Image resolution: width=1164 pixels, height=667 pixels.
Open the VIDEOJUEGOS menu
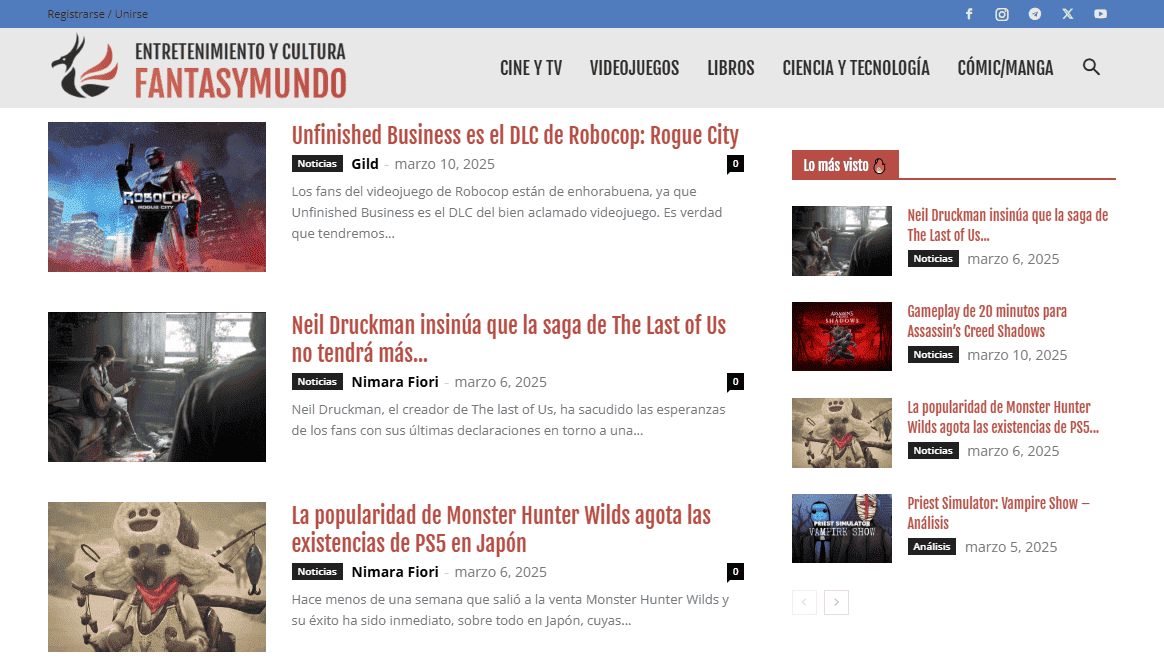[x=634, y=68]
